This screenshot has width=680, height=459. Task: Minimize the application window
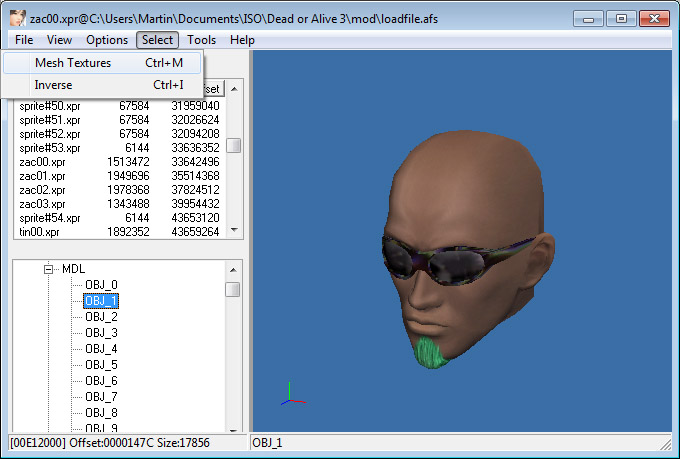point(588,19)
